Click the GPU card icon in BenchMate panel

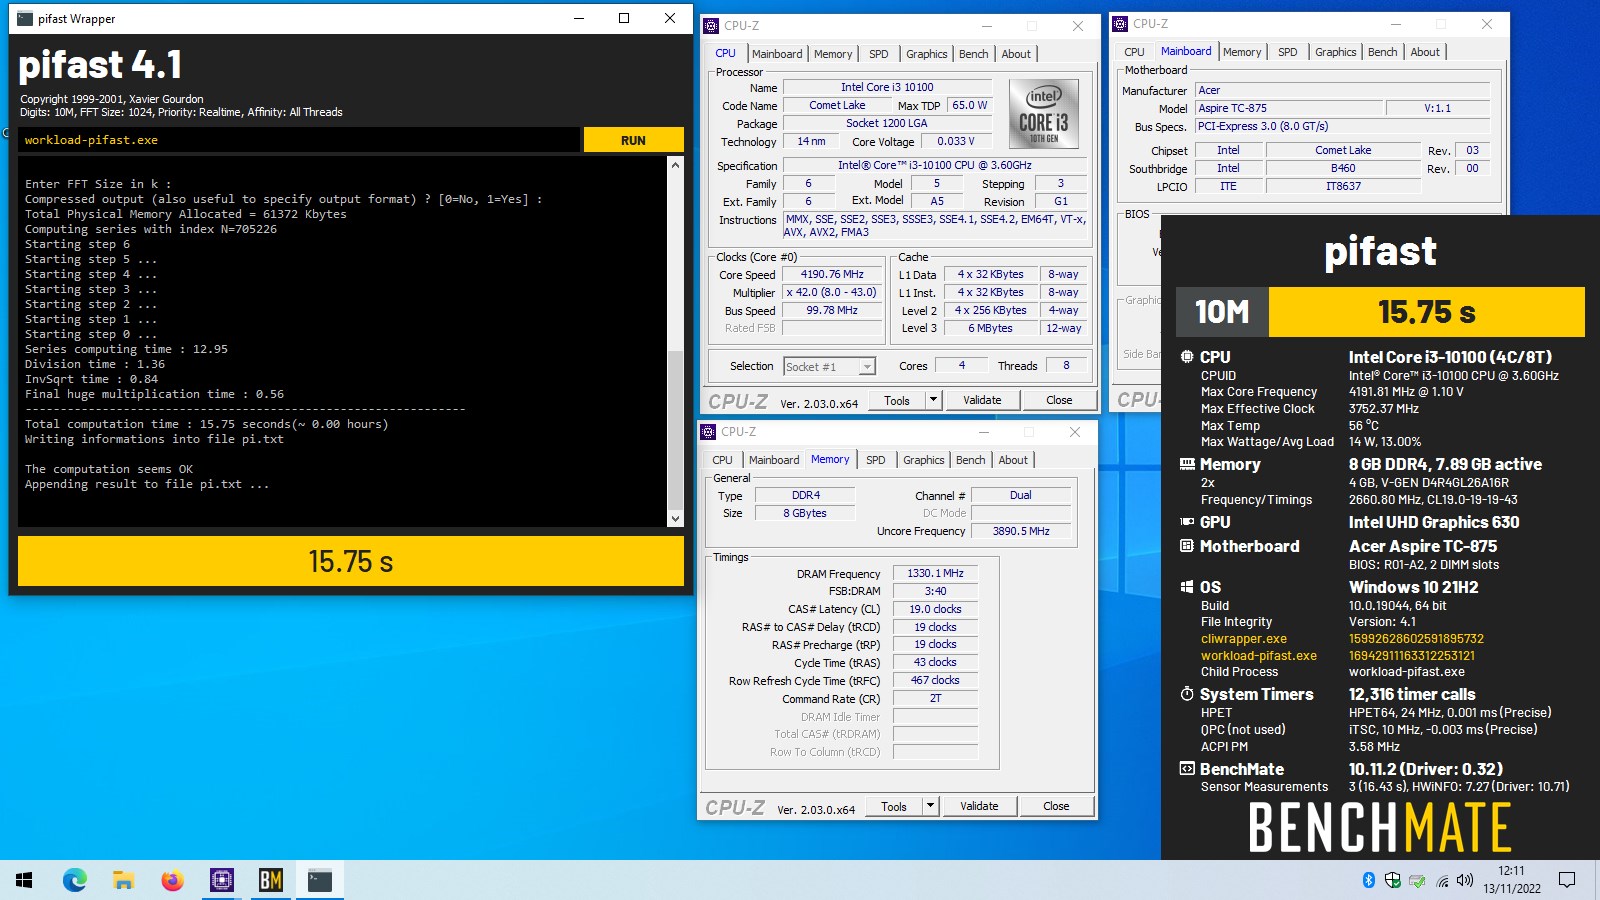click(1187, 522)
